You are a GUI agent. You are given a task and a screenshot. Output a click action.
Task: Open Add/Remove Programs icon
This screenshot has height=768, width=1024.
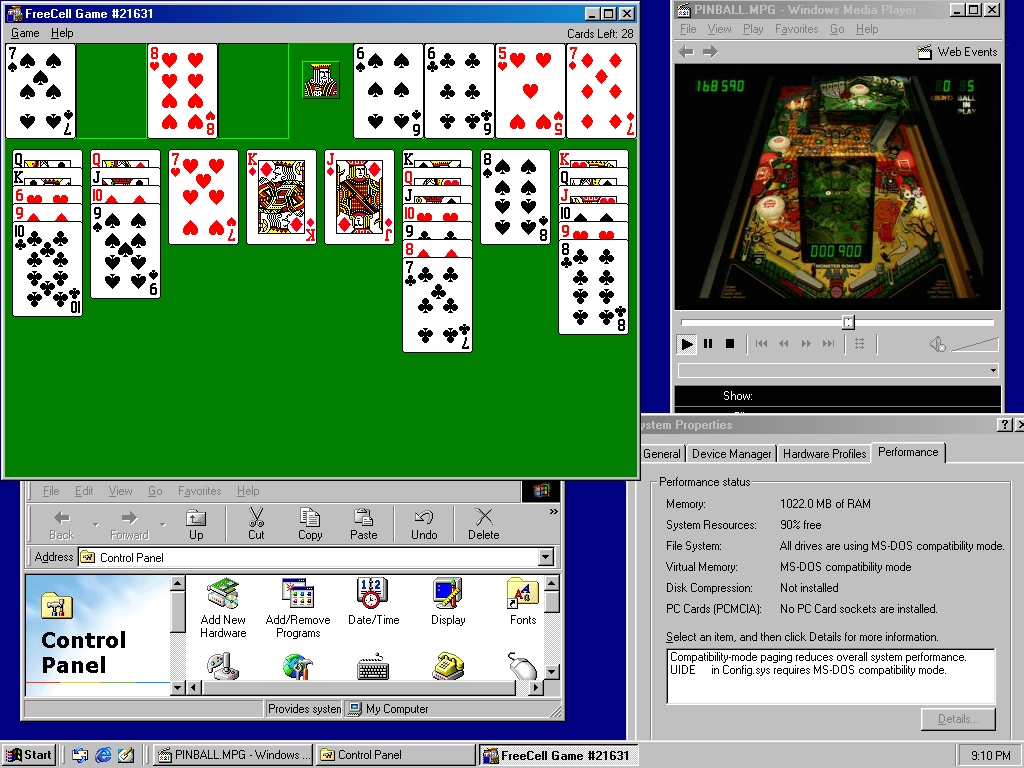(x=298, y=608)
